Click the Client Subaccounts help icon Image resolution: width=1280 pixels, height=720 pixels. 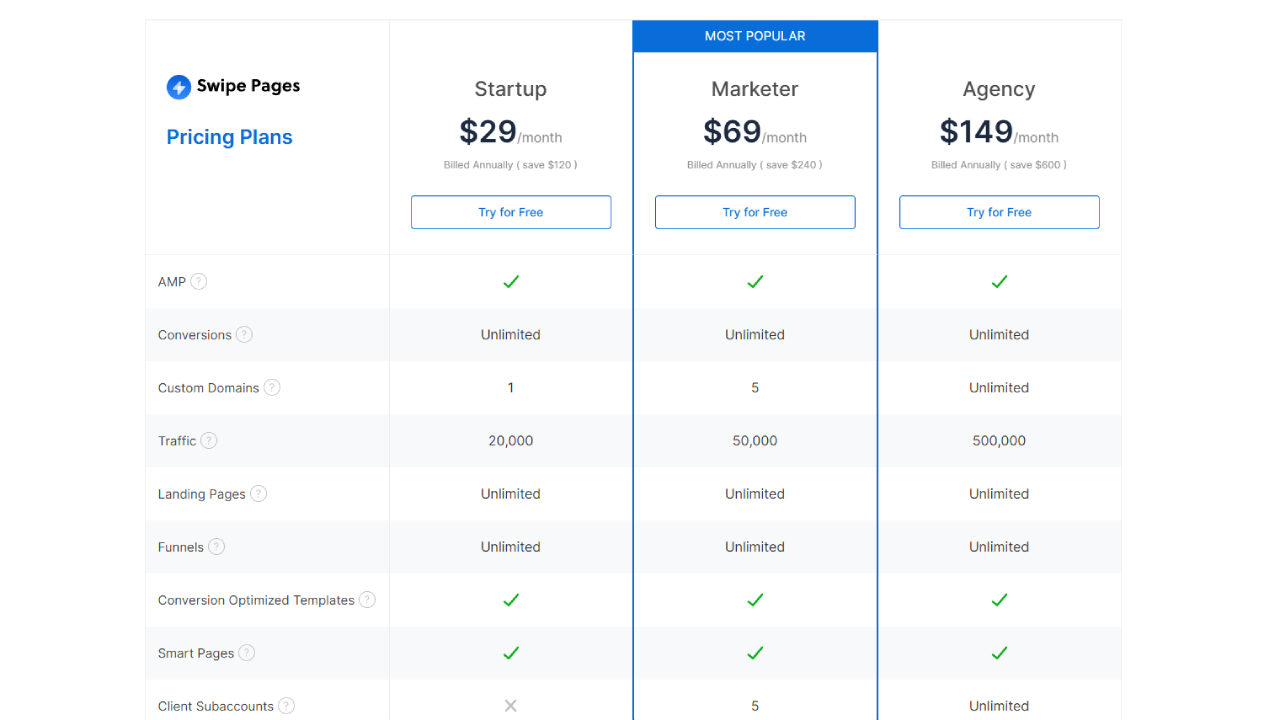(286, 706)
